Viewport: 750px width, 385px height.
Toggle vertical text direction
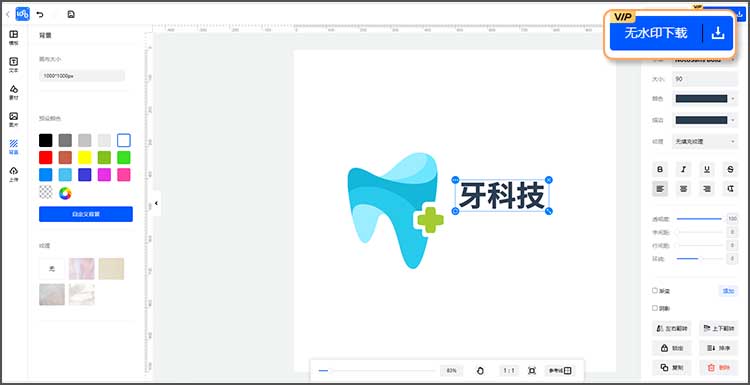730,189
